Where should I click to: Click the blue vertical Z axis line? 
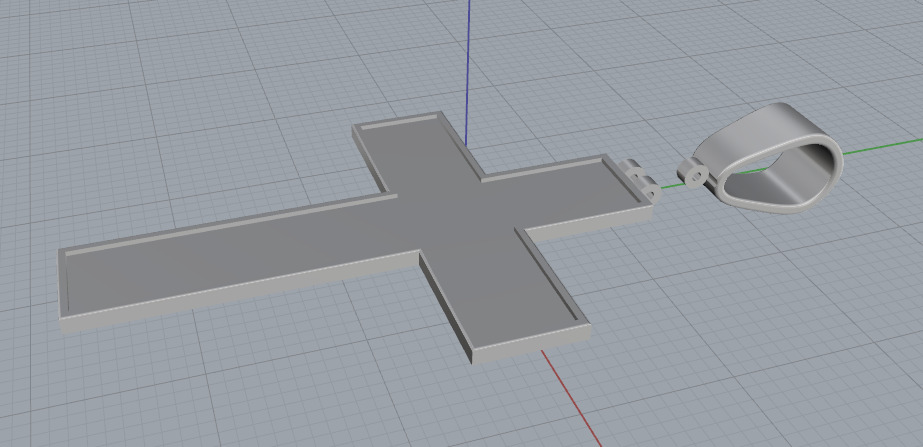pyautogui.click(x=468, y=71)
